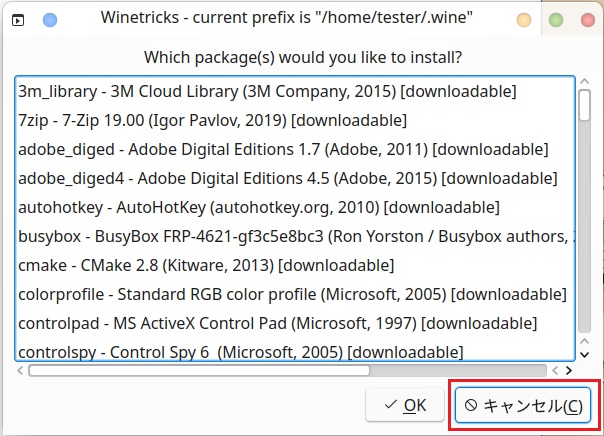Pick the cmake CMake 2.8 entry

[206, 266]
